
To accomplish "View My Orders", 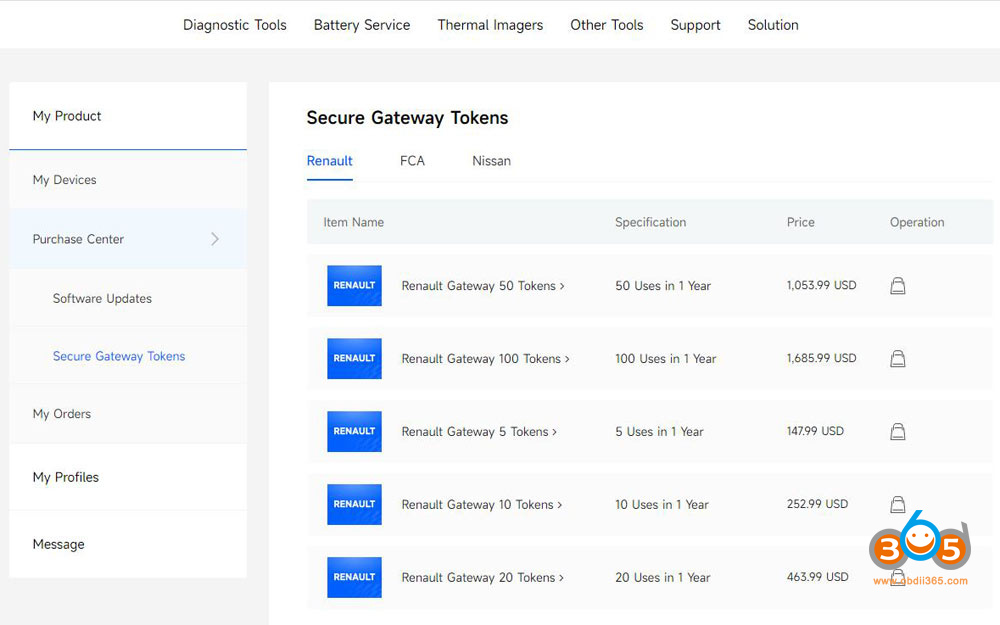I will click(128, 414).
